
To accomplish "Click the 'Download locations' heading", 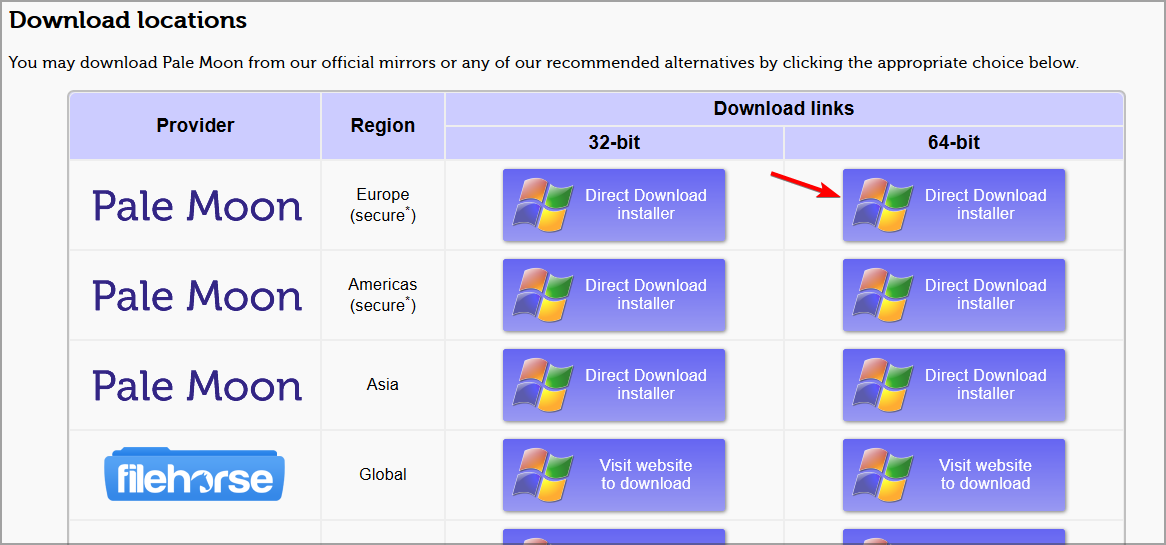I will [128, 21].
